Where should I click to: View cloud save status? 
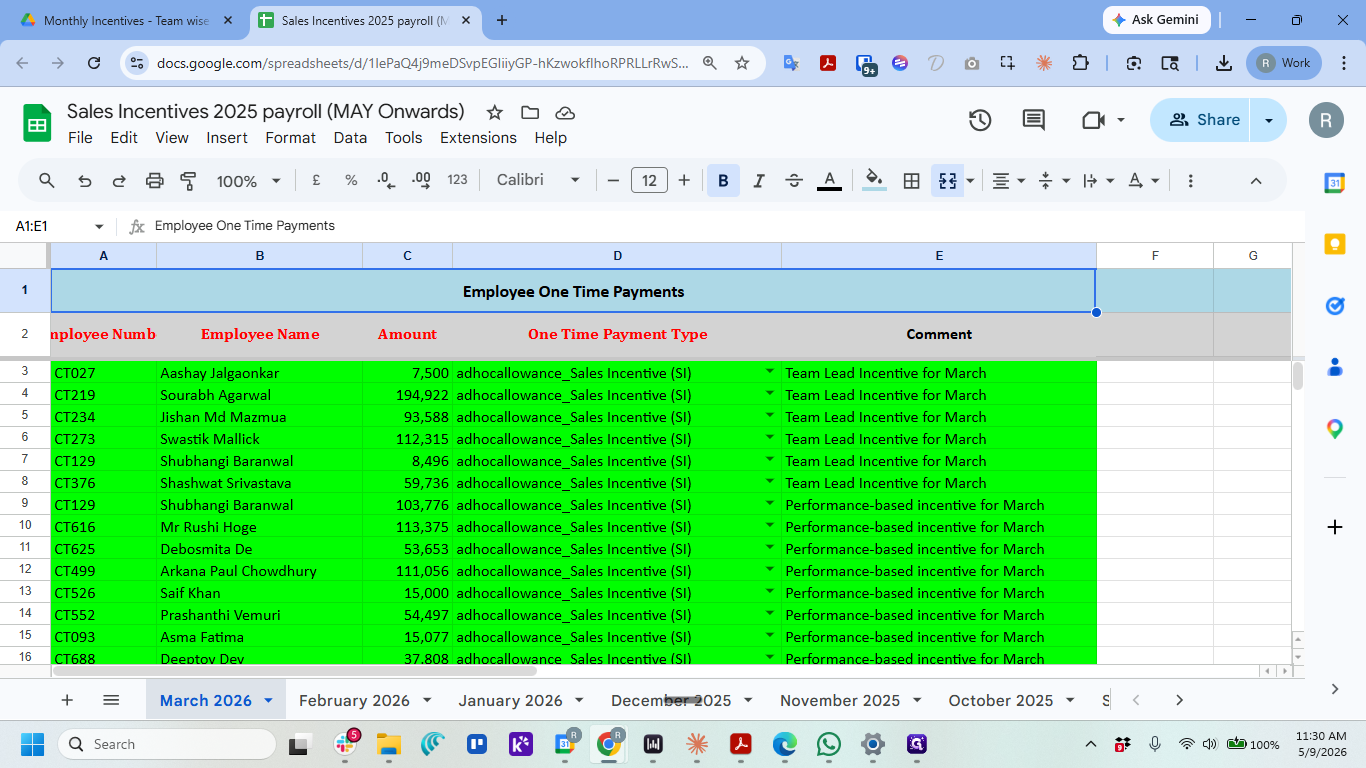click(x=565, y=112)
